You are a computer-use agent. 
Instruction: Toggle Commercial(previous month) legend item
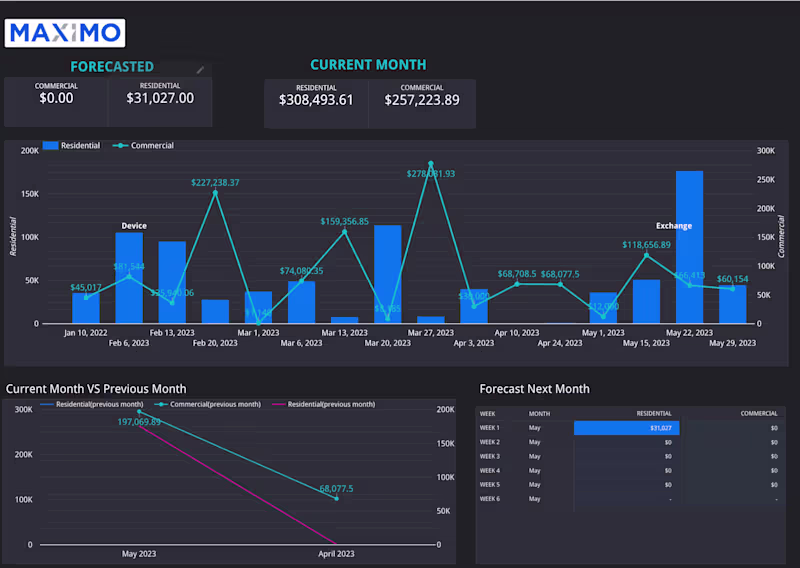208,404
